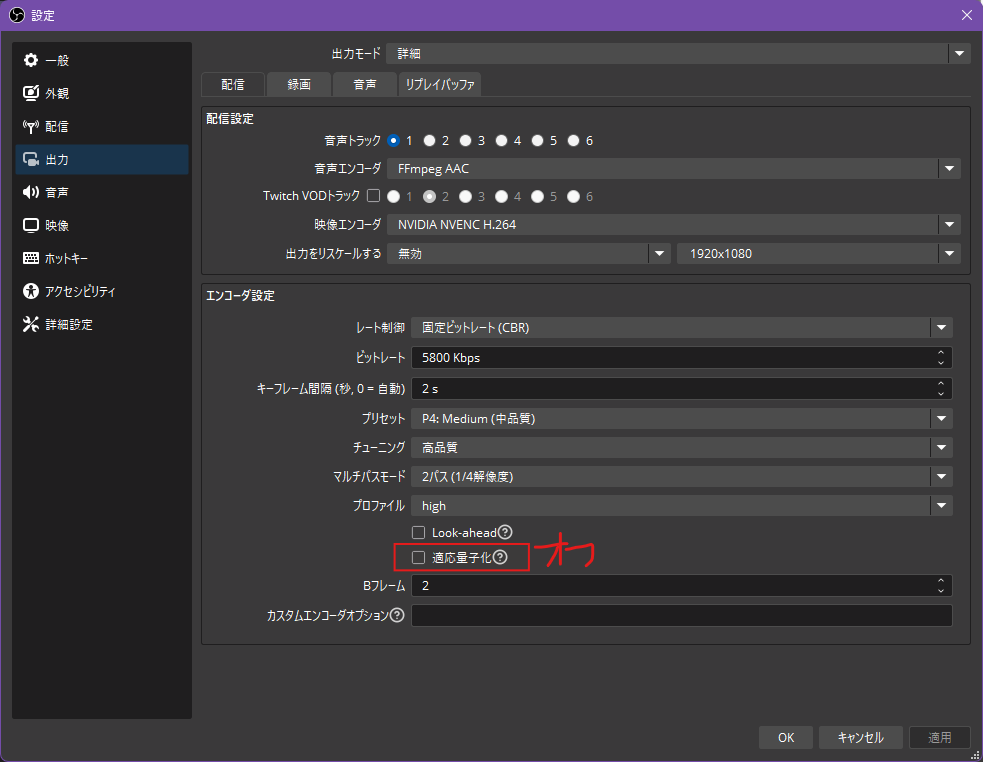
Task: Select the 映像 monitor icon
Action: (x=31, y=225)
